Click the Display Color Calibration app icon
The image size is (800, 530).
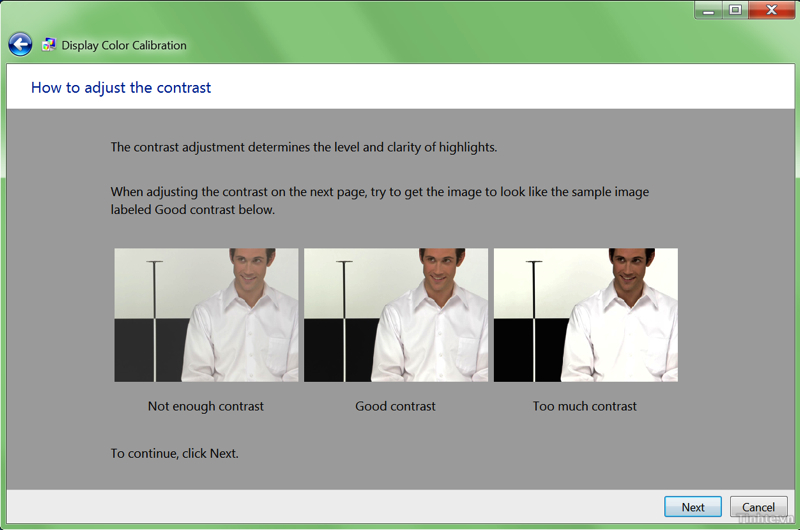(49, 45)
